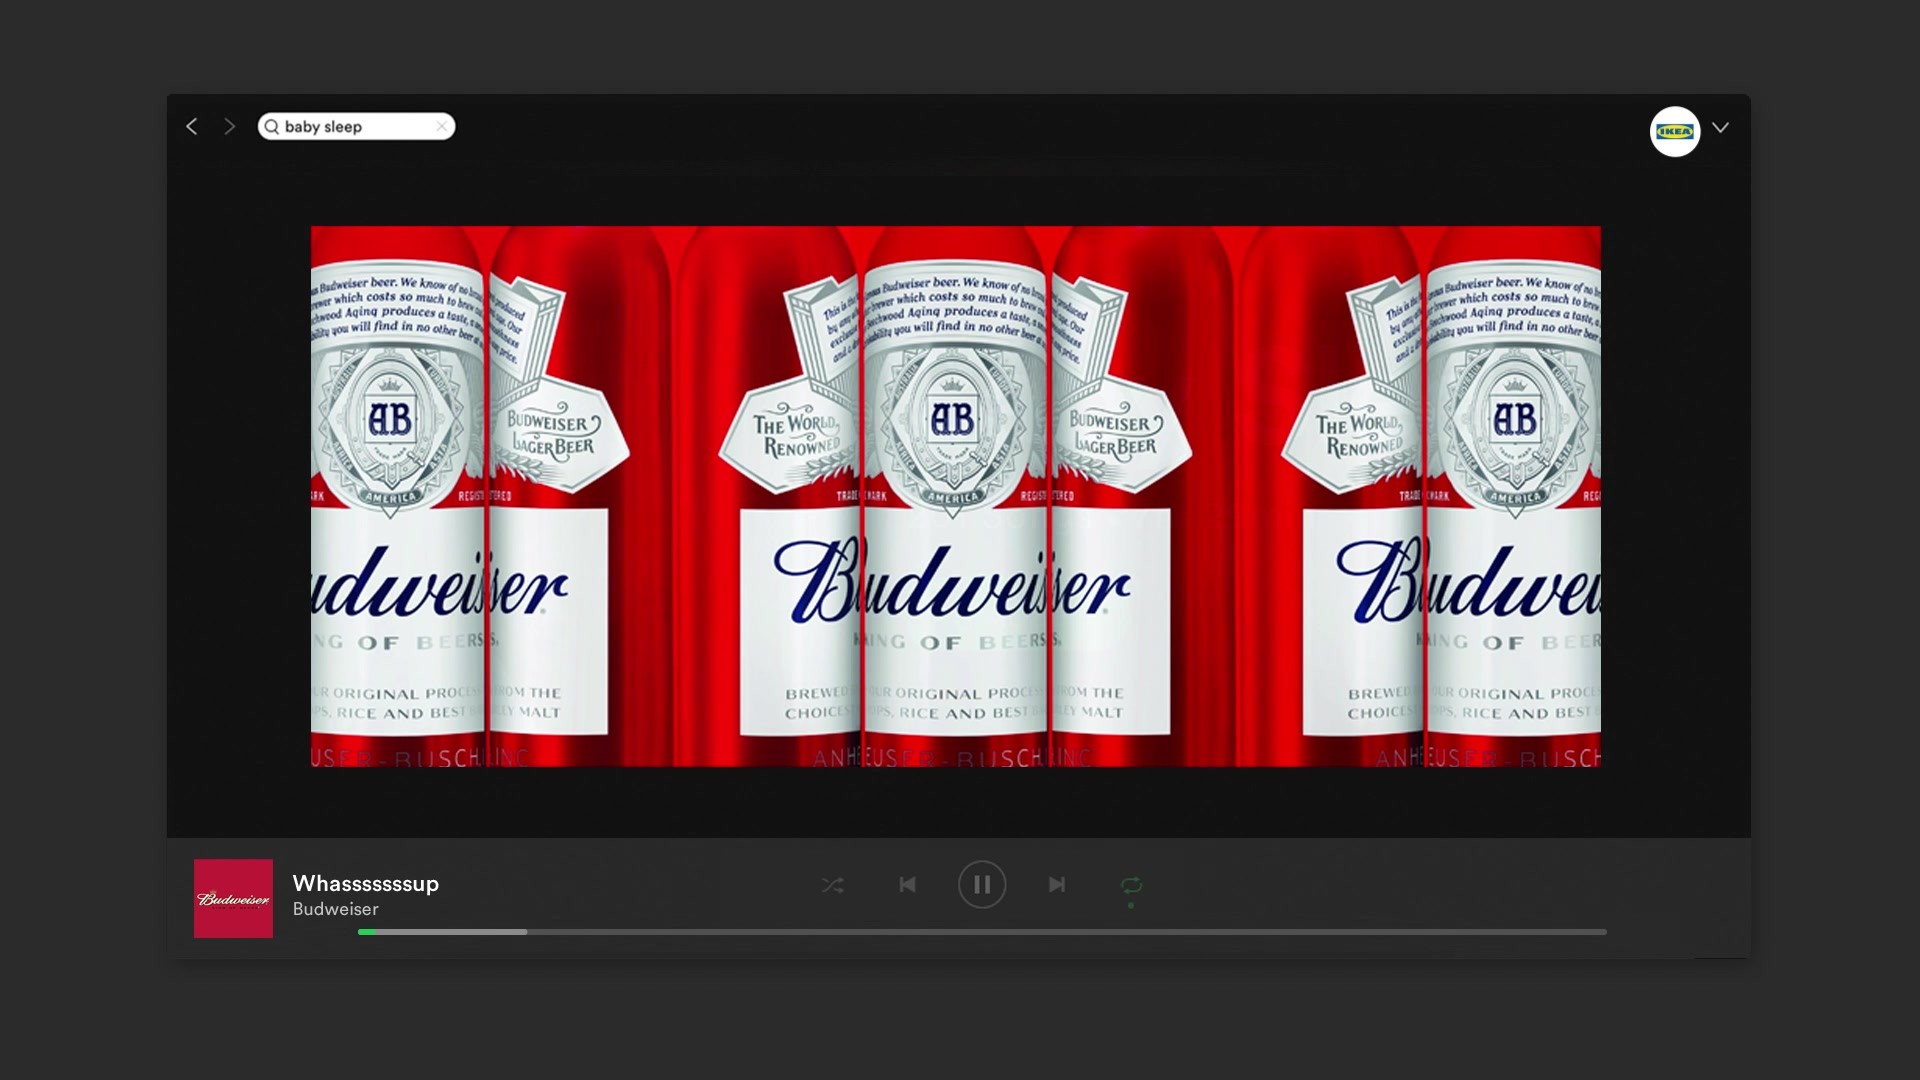Click the Budweiser bottles video banner

click(x=955, y=496)
